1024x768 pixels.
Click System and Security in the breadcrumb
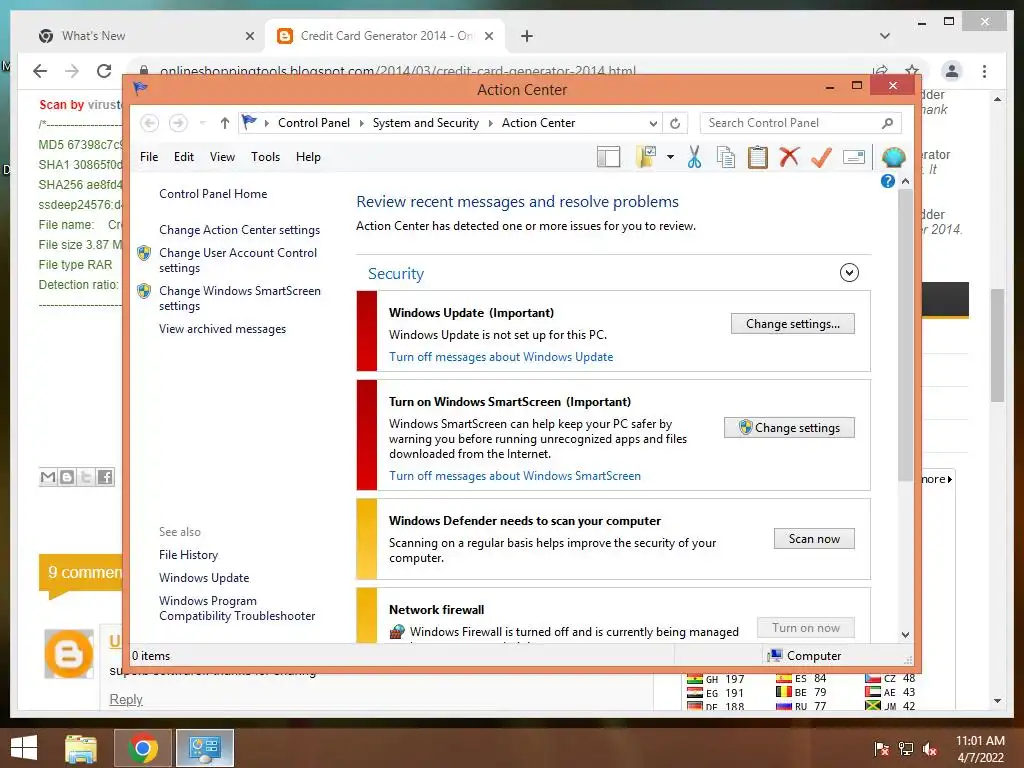coord(426,123)
